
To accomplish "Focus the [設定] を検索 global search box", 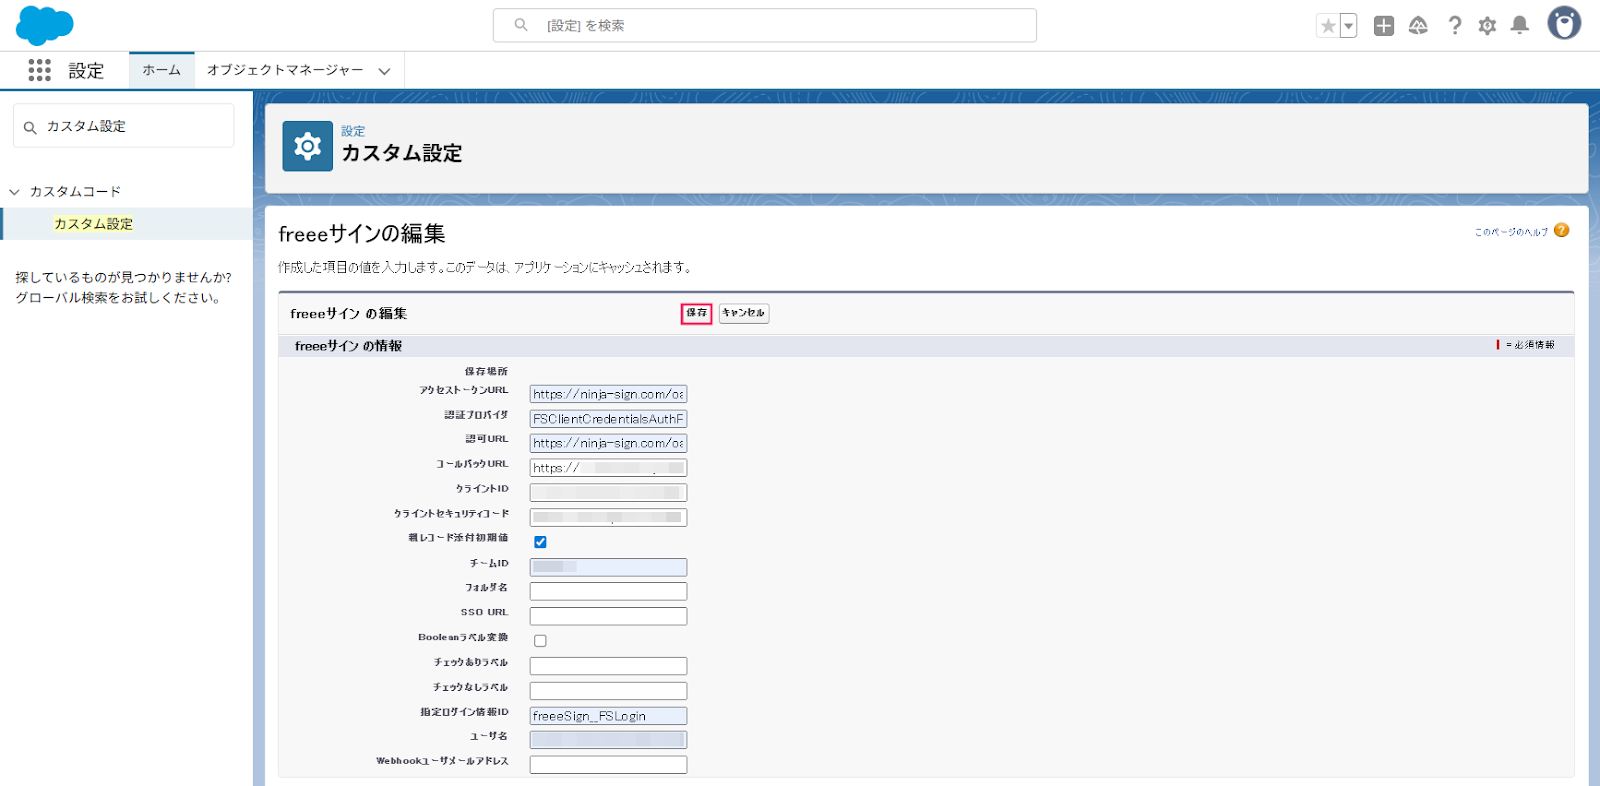I will (x=765, y=26).
